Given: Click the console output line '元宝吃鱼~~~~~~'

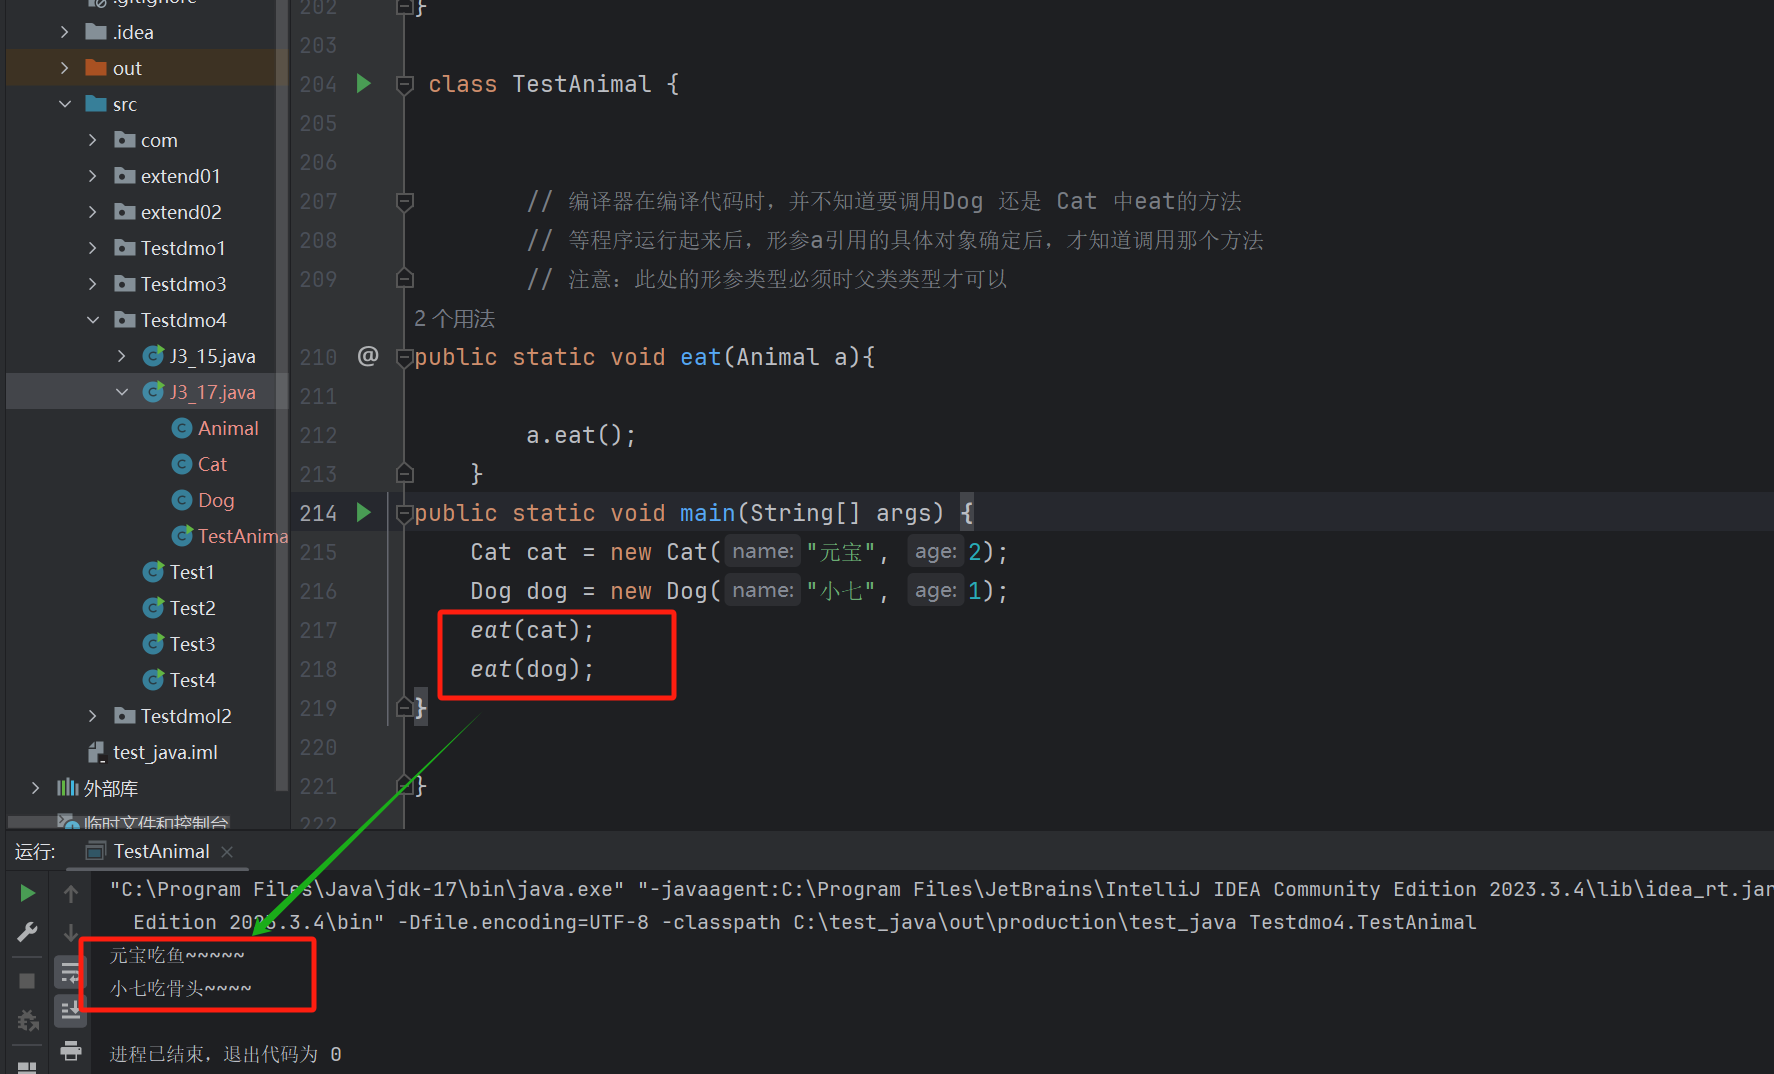Looking at the screenshot, I should point(177,955).
